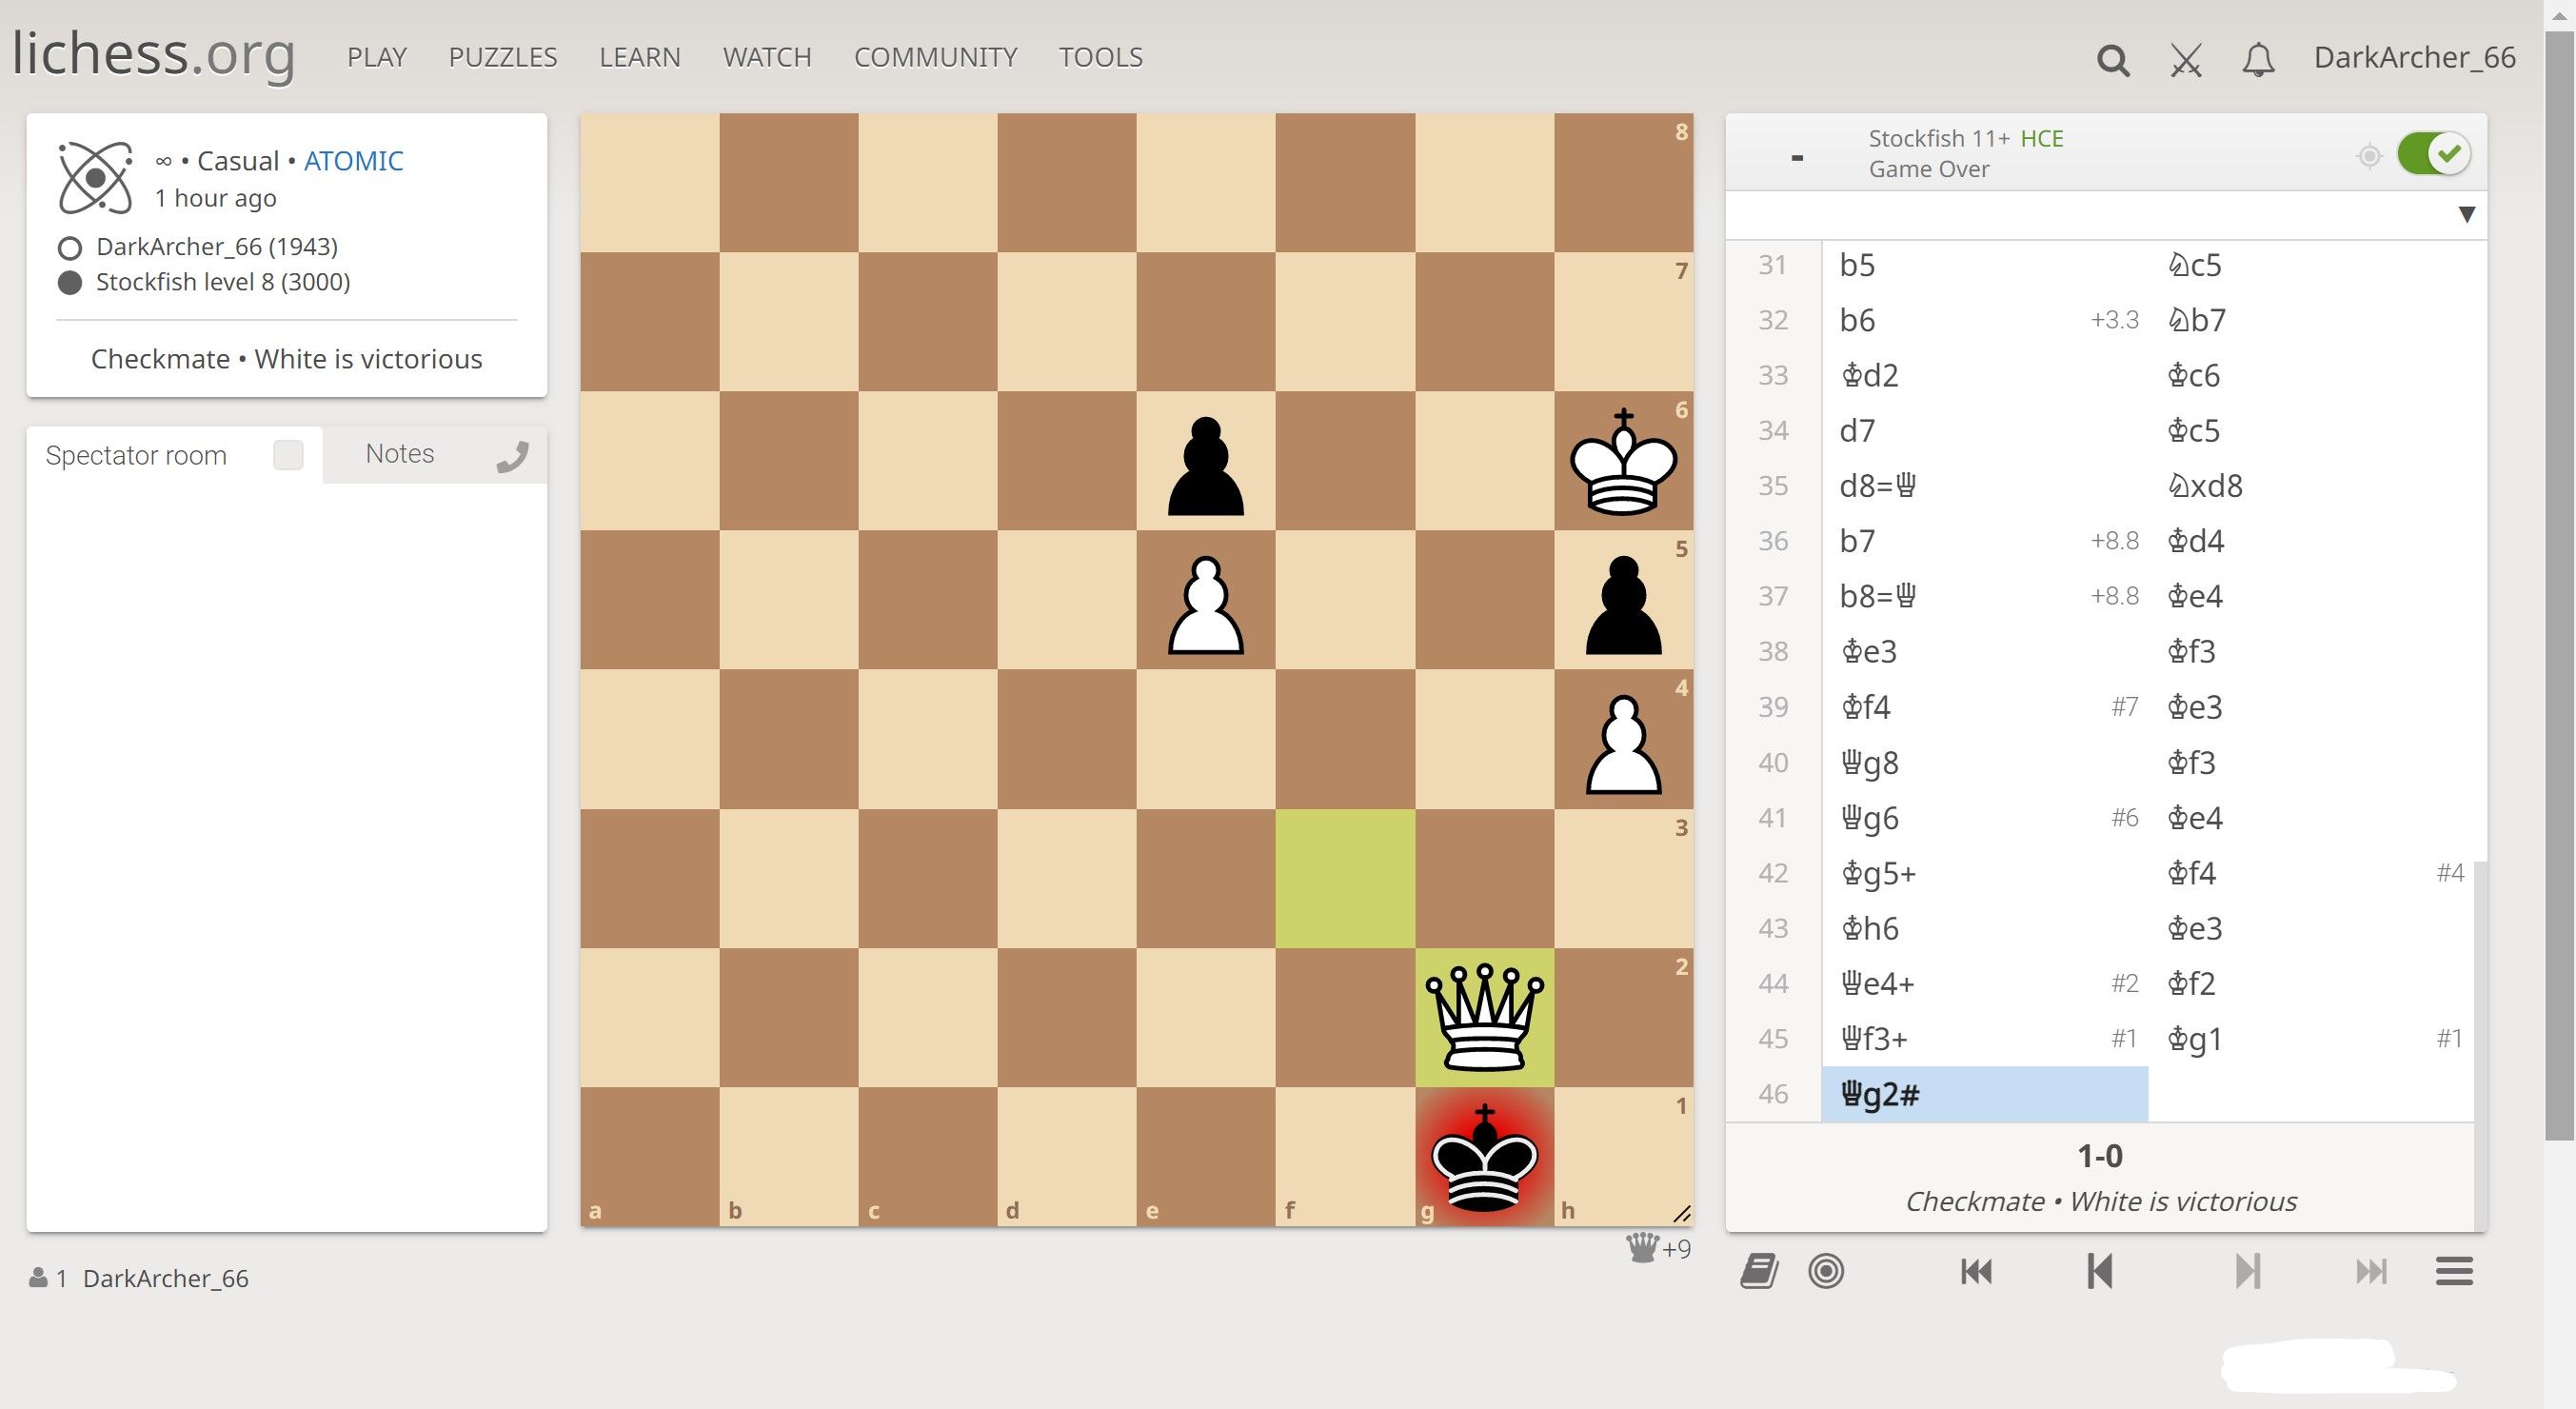This screenshot has width=2576, height=1409.
Task: Switch to the Notes tab
Action: (x=399, y=453)
